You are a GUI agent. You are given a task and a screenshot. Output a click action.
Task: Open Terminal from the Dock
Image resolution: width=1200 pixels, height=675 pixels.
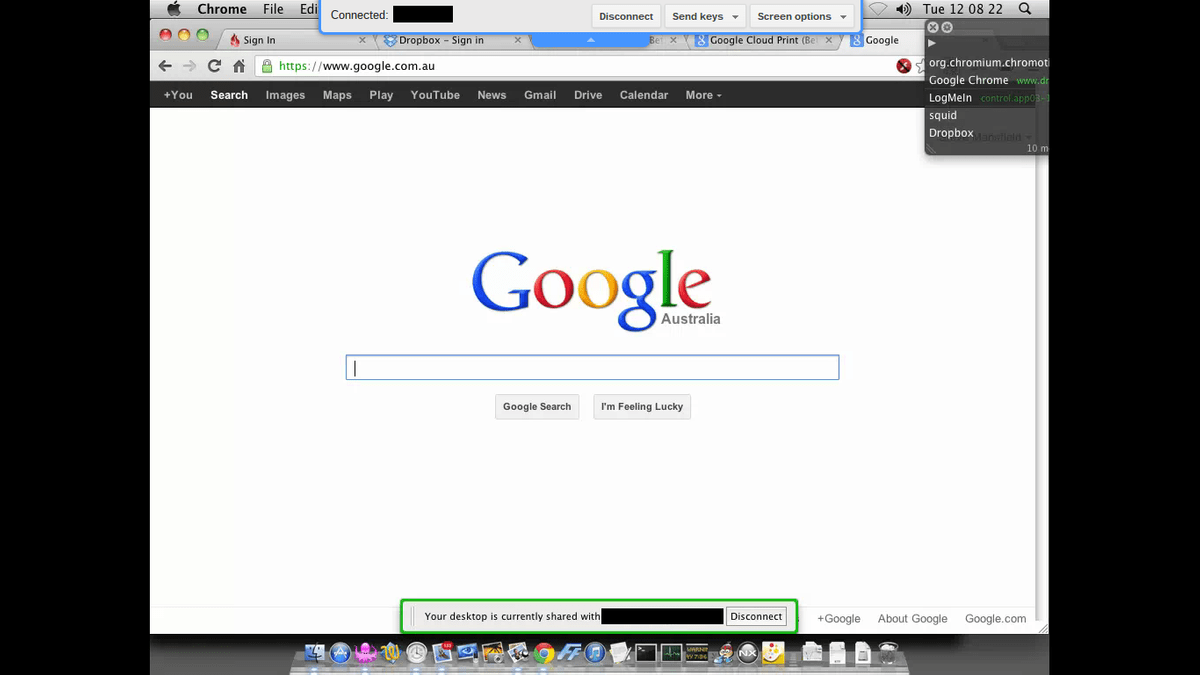645,654
